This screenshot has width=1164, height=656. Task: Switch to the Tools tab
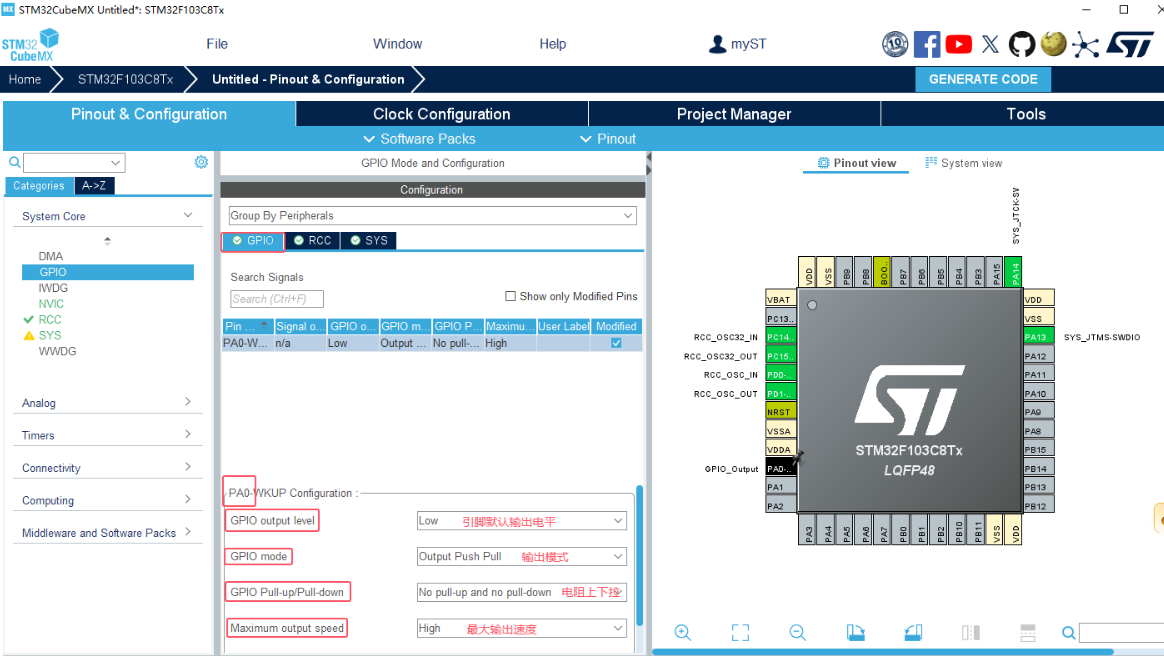(1025, 114)
